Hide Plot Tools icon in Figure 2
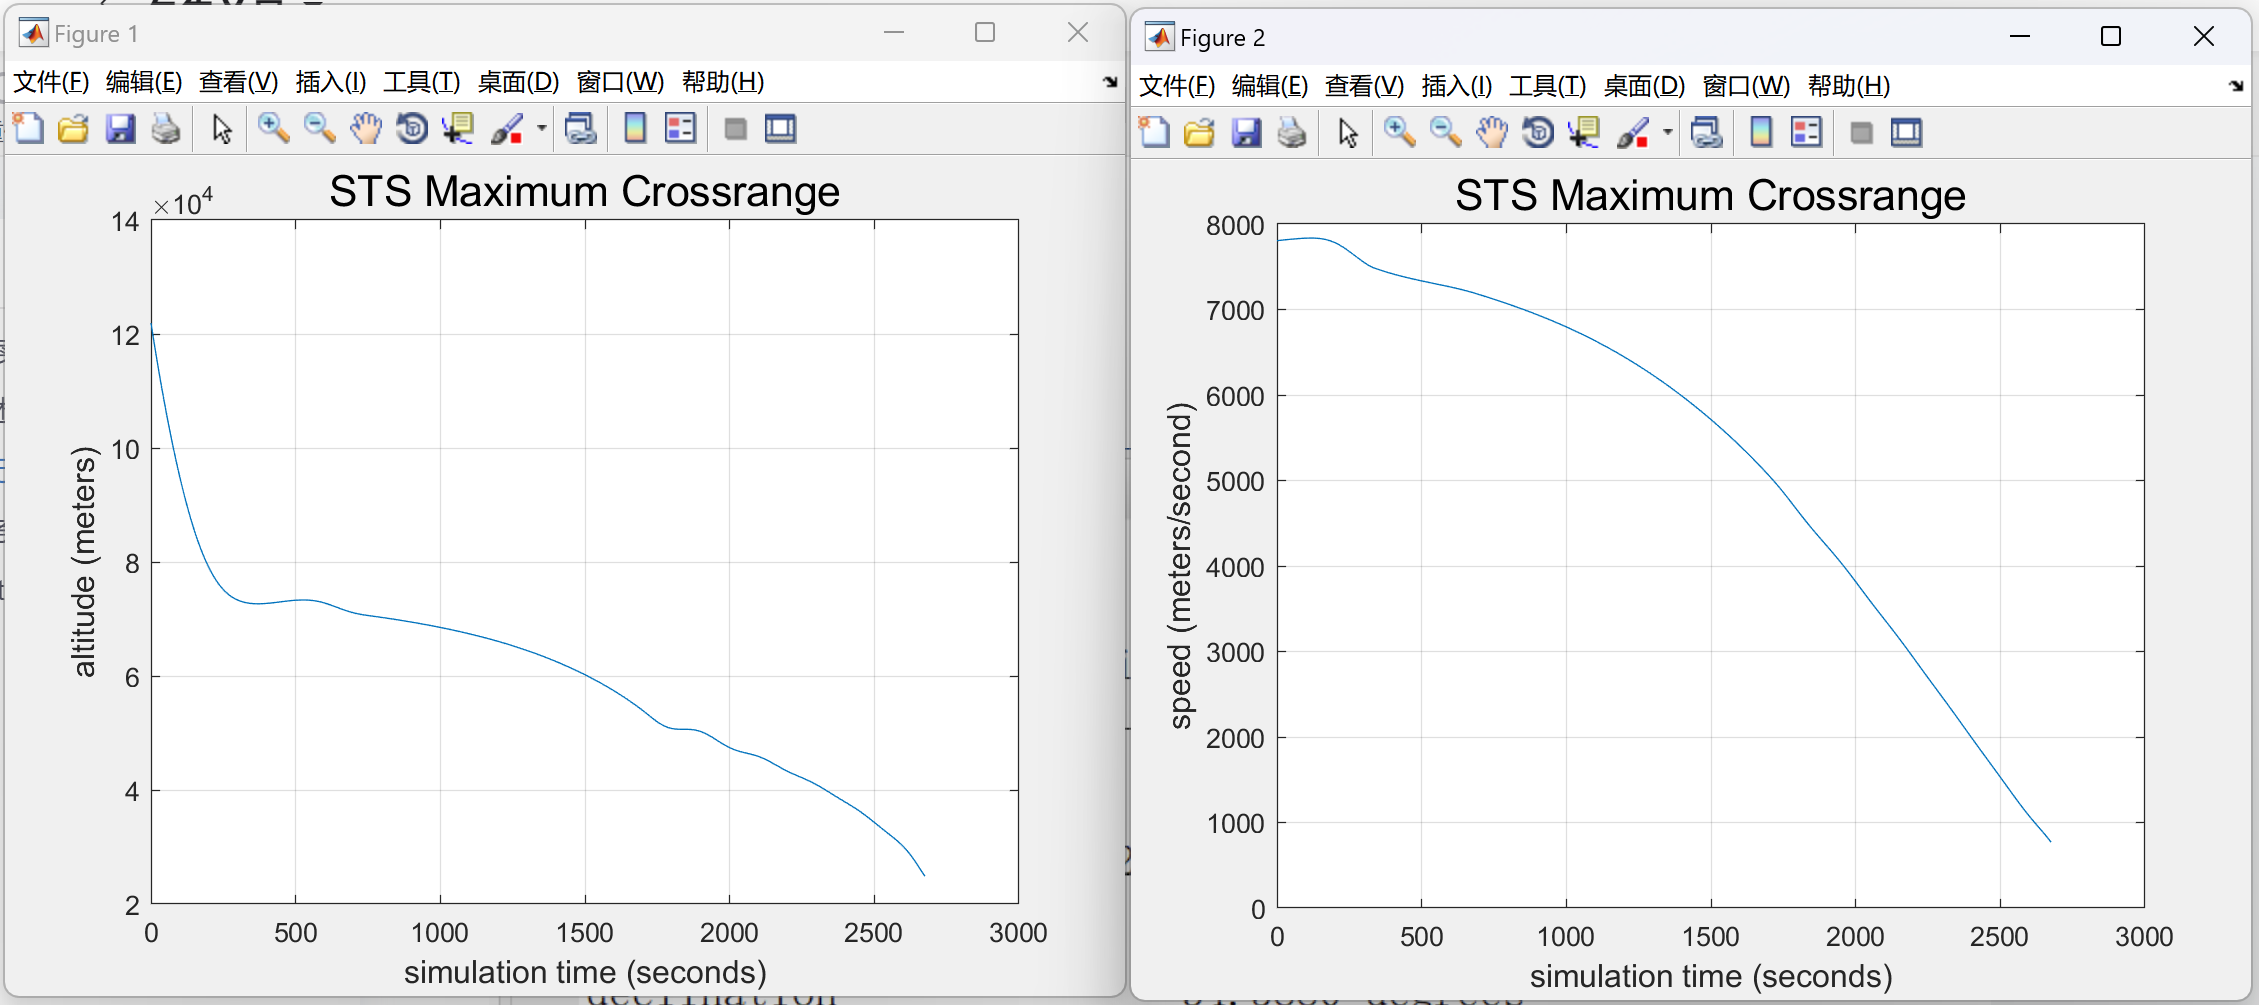Viewport: 2259px width, 1005px height. point(1861,133)
